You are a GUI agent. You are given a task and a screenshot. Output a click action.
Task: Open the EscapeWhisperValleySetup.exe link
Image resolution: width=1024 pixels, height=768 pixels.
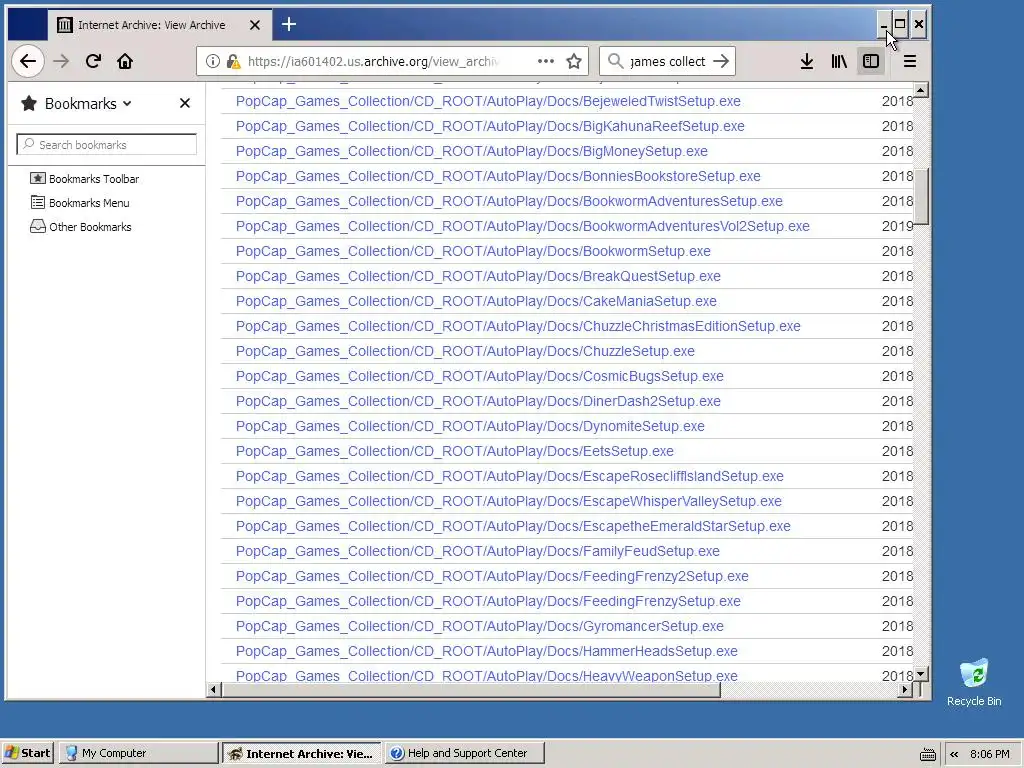tap(509, 501)
